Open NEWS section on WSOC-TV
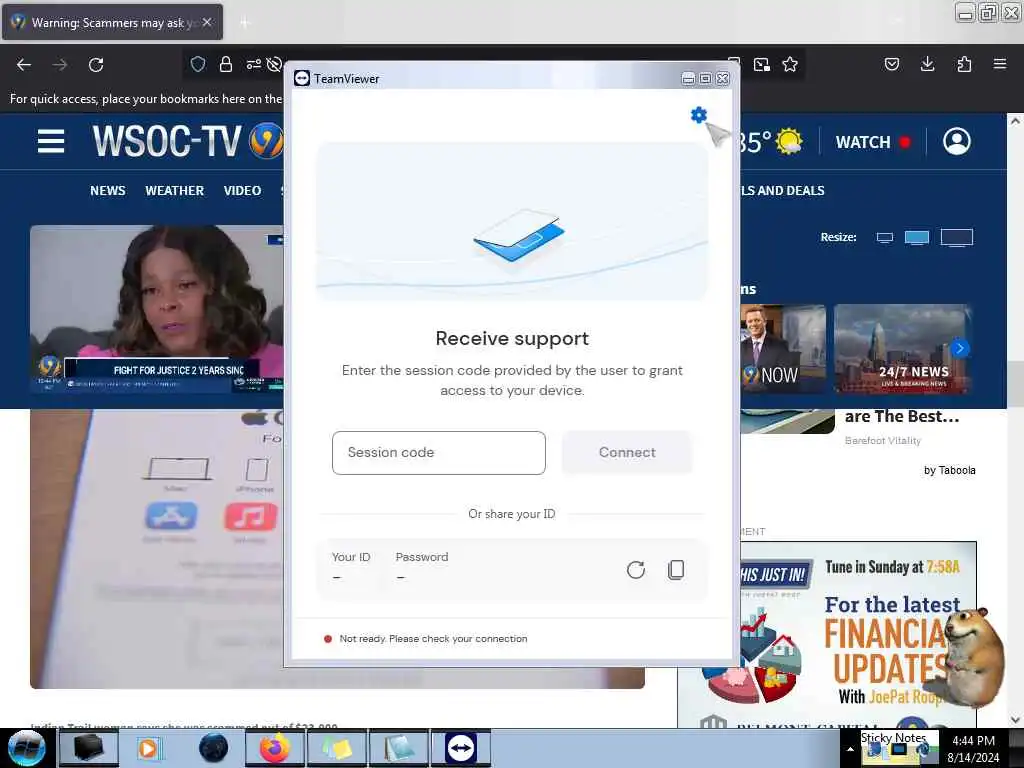 point(108,191)
